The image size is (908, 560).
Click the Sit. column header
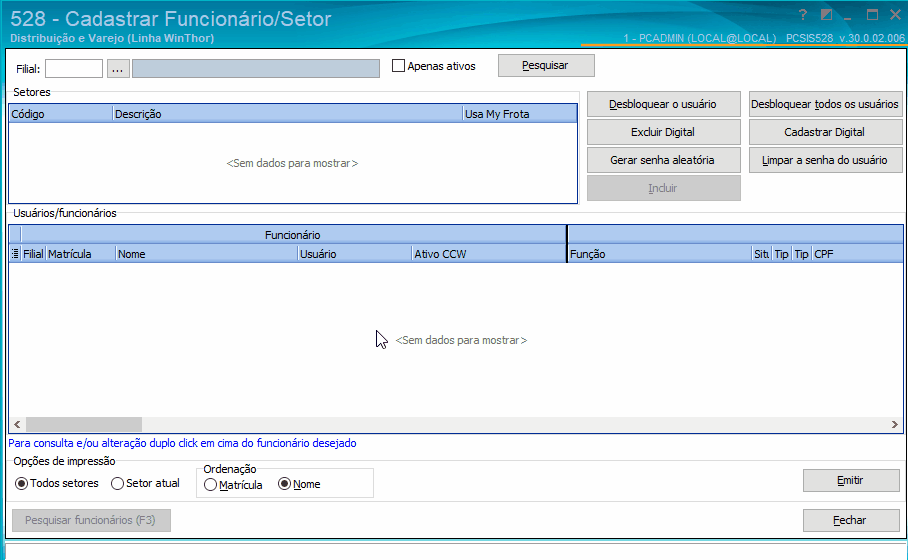tap(761, 254)
